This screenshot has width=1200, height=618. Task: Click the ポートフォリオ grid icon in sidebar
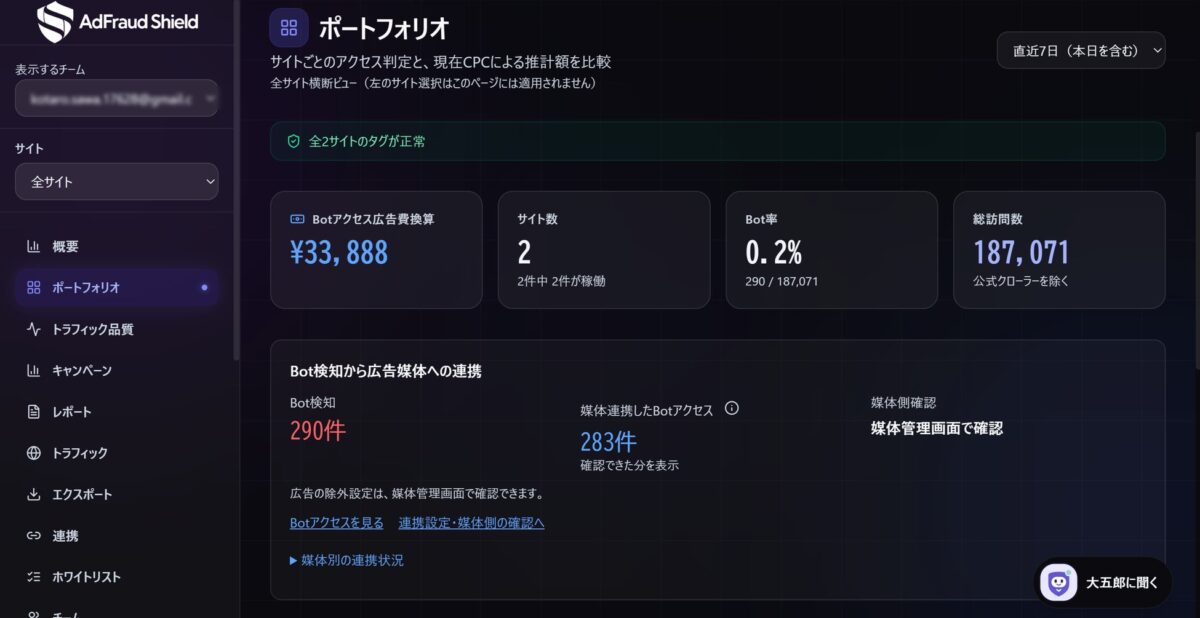pyautogui.click(x=33, y=287)
